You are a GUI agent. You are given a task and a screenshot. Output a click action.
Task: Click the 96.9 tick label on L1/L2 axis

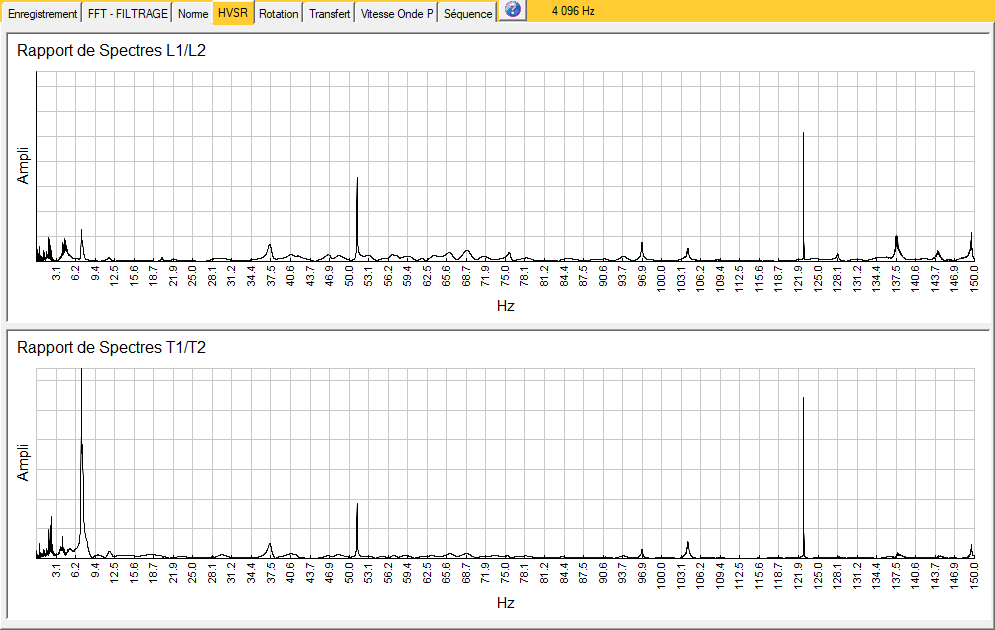[x=642, y=276]
